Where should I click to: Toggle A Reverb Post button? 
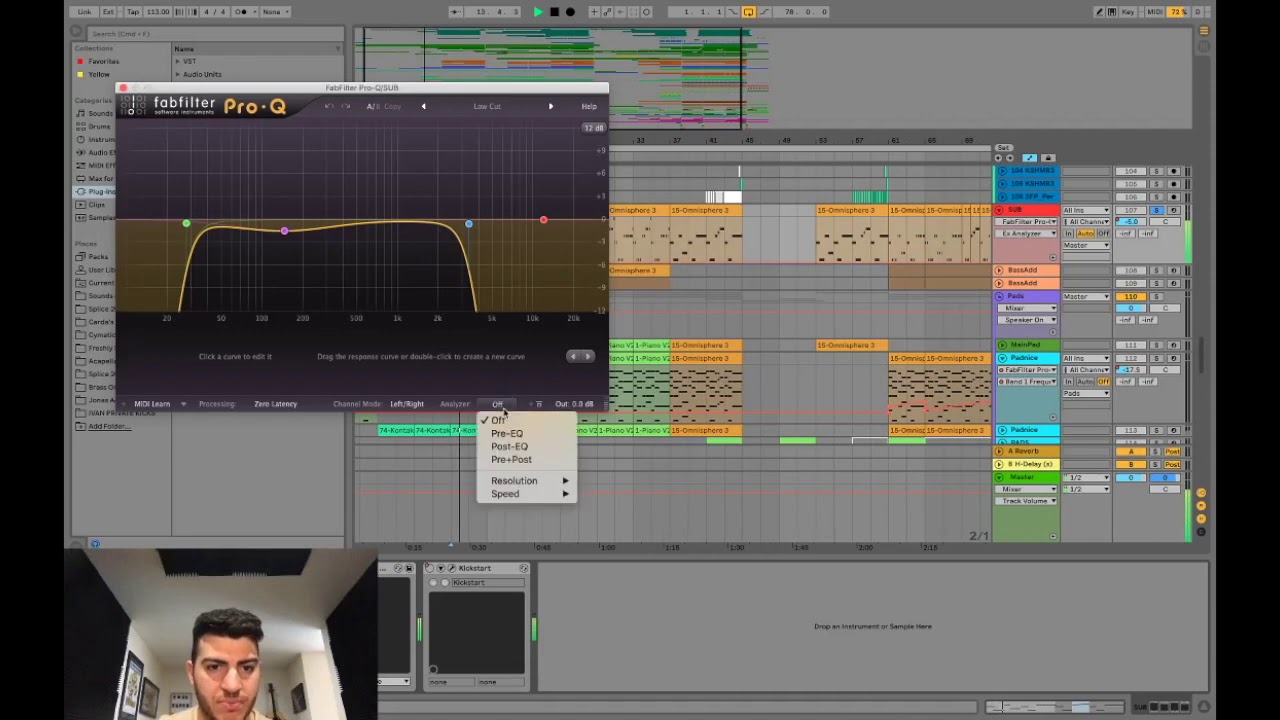click(1173, 452)
